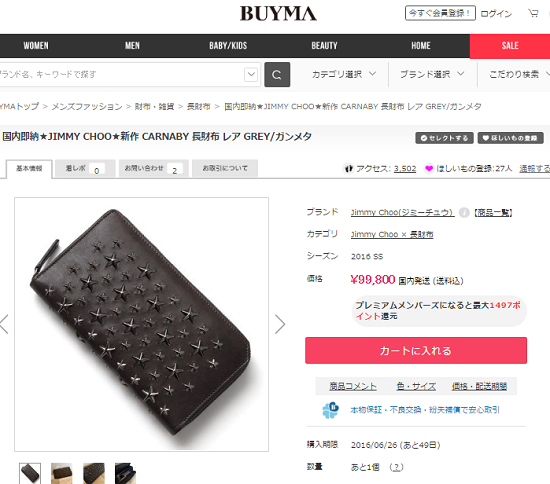Toggle the セレクトする button

444,138
